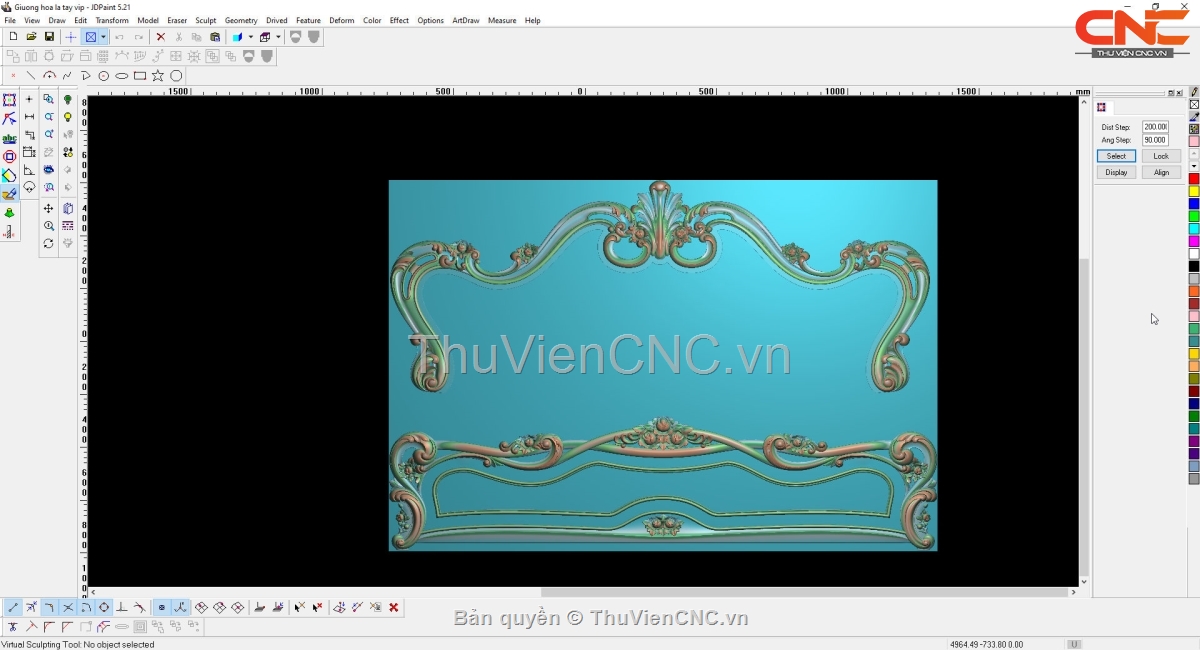Select the pan move arrows tool

coord(48,209)
